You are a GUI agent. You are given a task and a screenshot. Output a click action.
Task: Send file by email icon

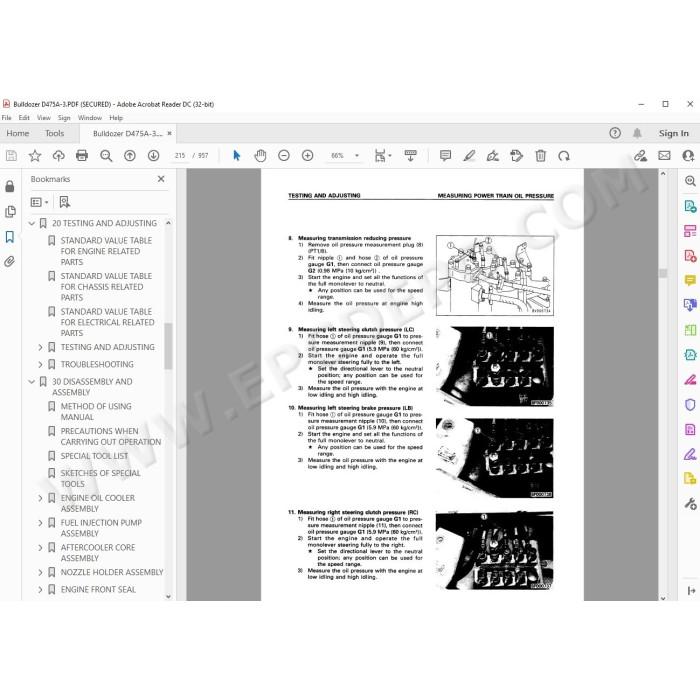click(664, 156)
